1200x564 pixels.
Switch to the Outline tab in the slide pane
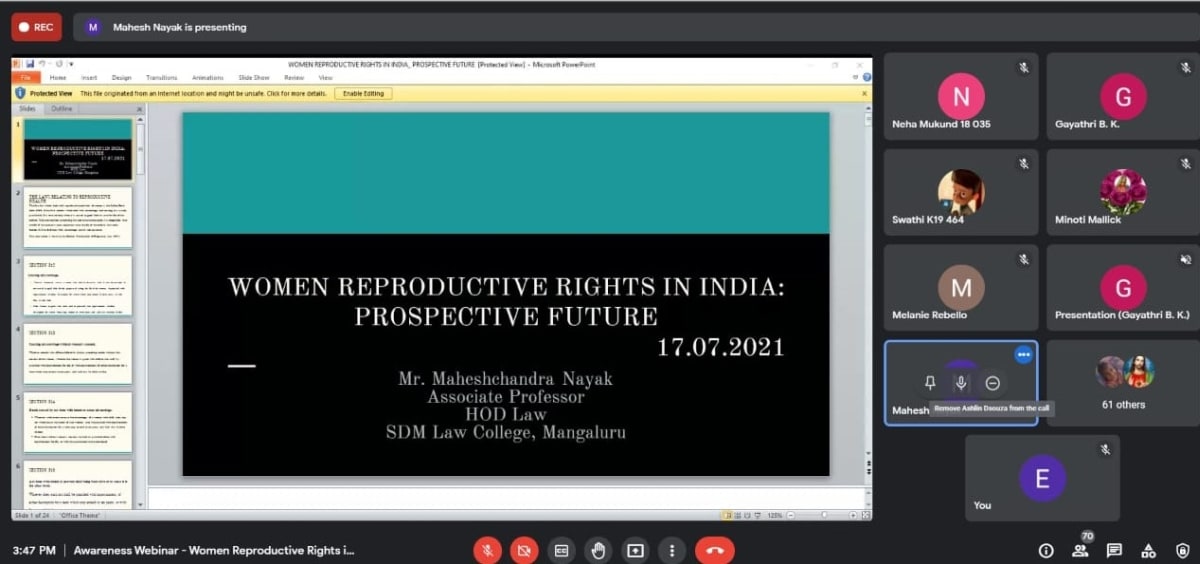pyautogui.click(x=62, y=108)
